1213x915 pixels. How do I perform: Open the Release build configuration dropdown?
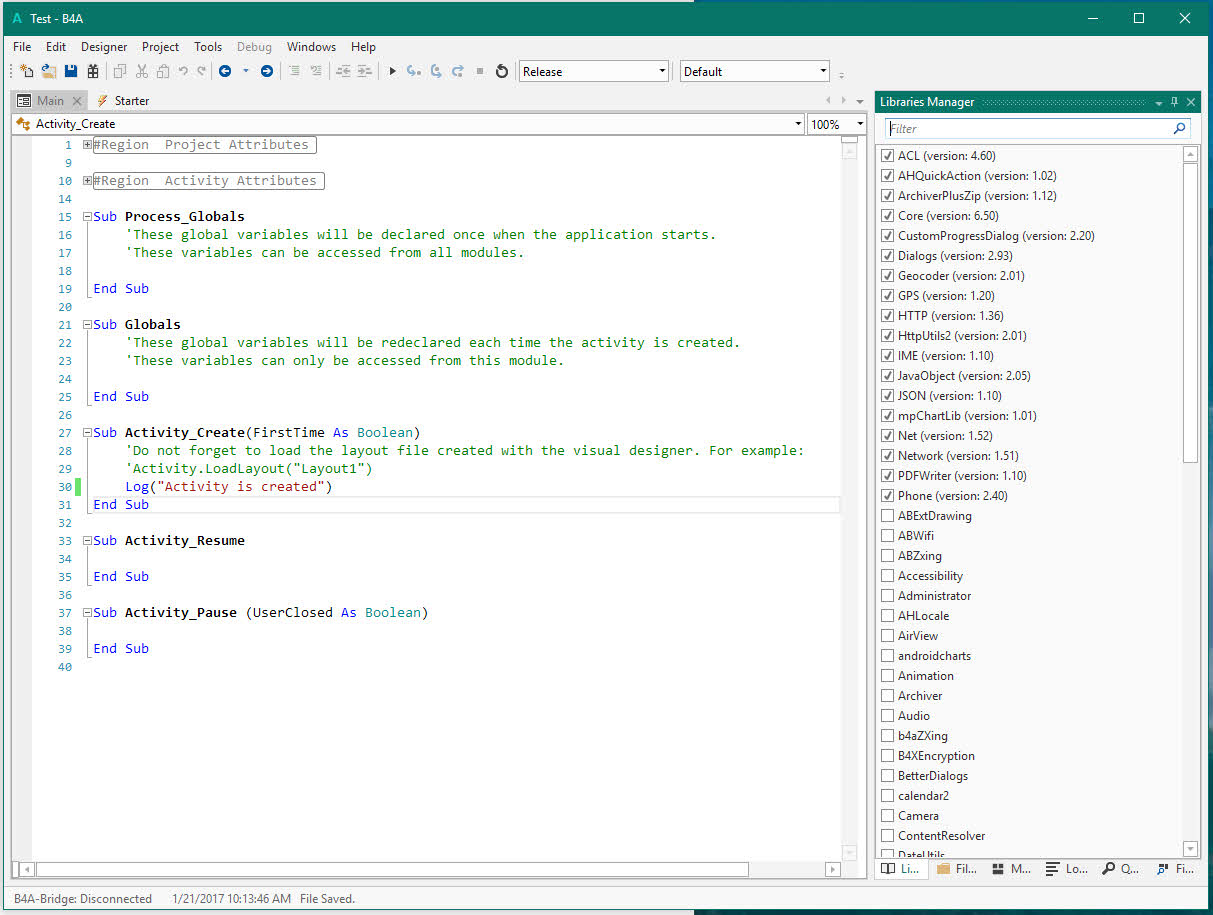(x=594, y=71)
